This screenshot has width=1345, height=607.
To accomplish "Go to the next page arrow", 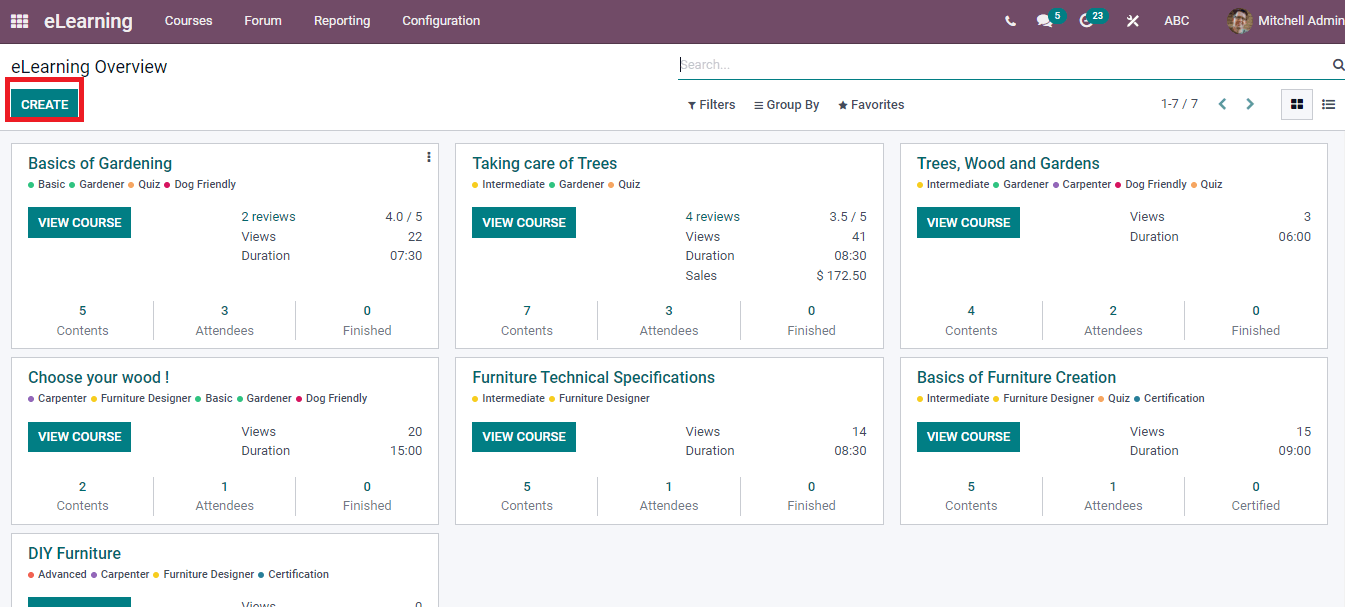I will [1250, 103].
